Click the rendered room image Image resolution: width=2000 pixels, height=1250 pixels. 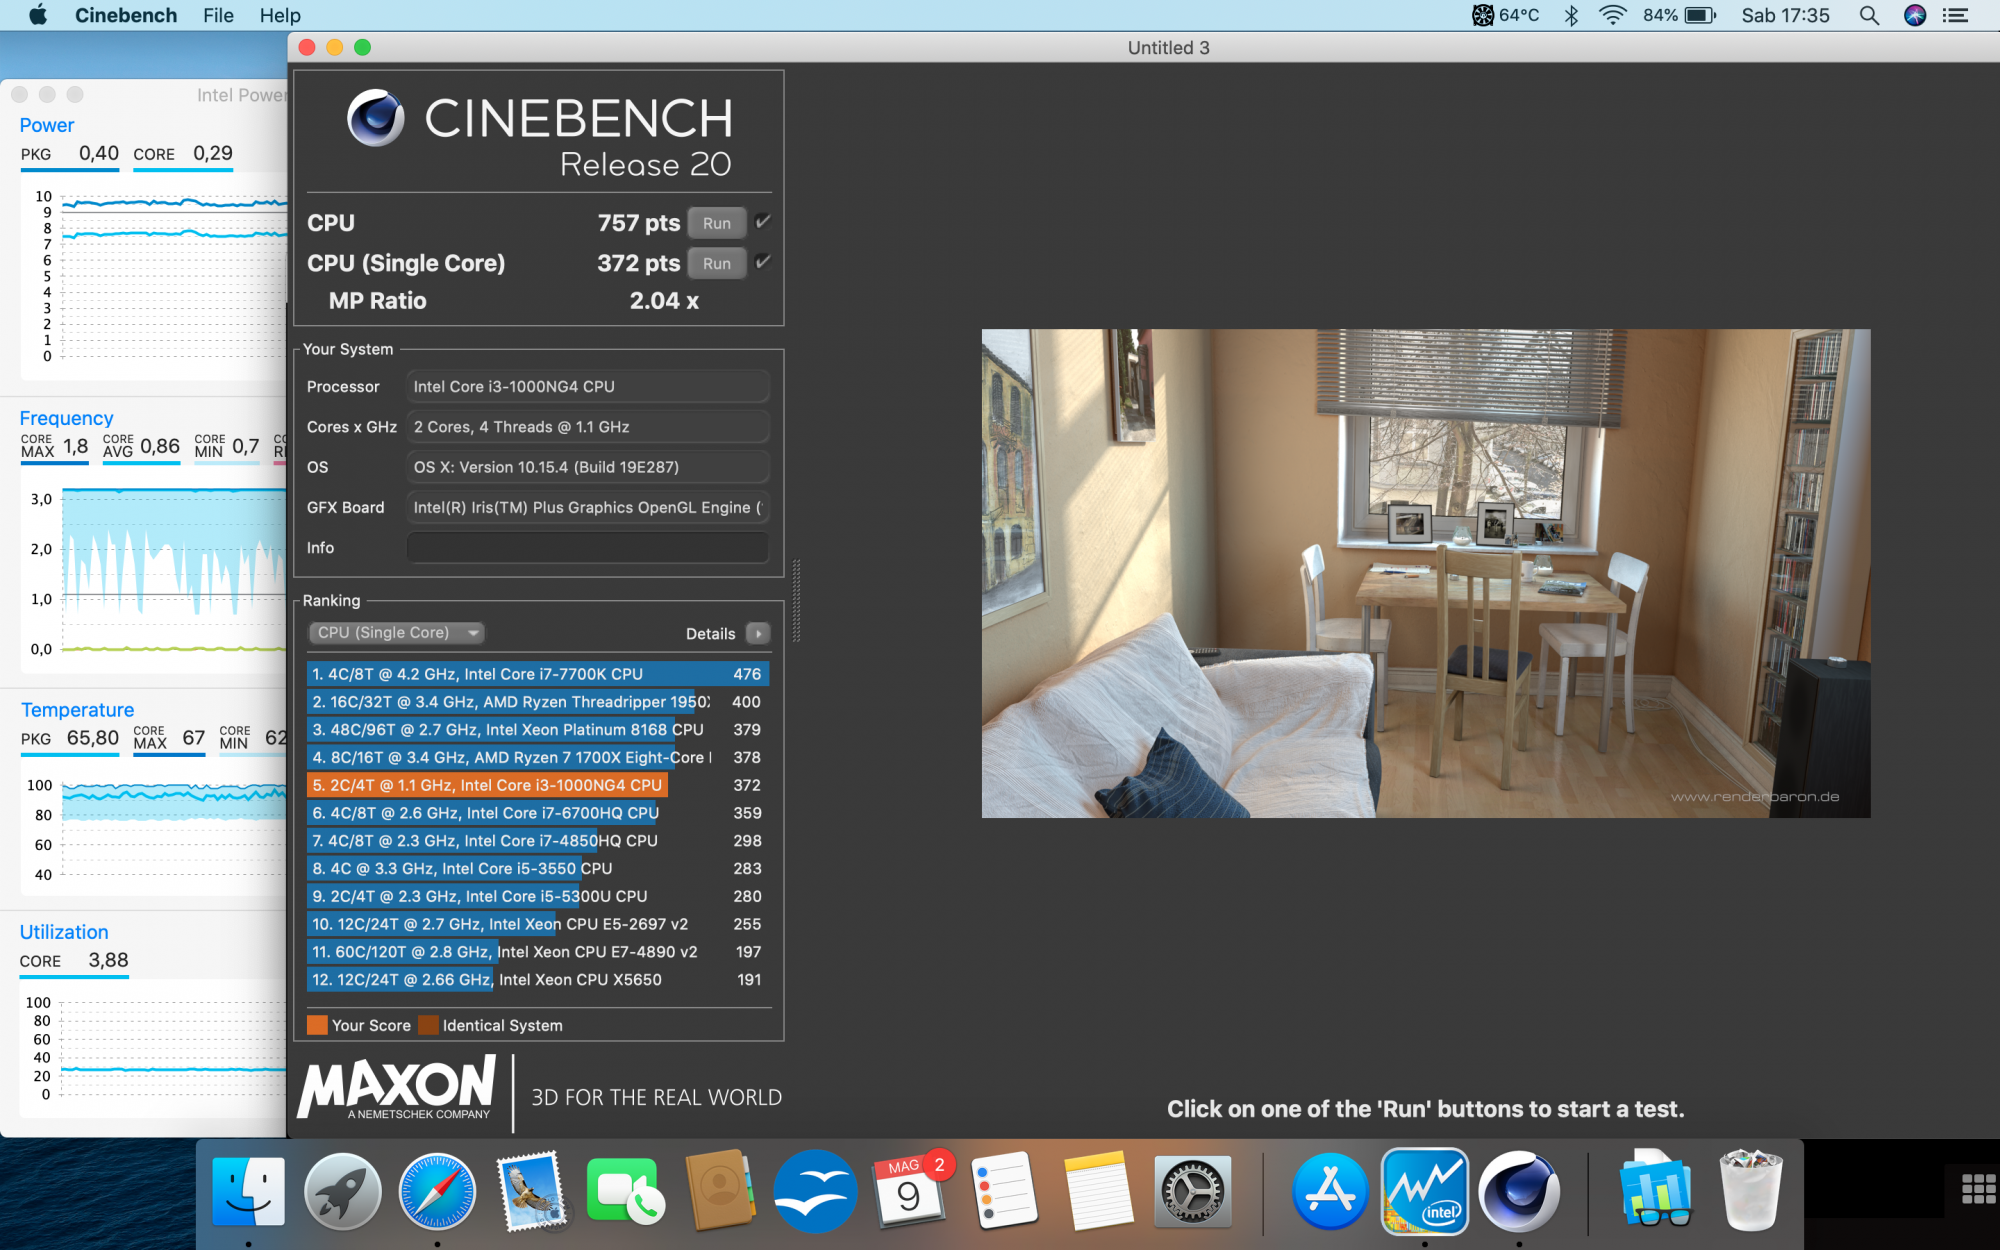(1426, 573)
